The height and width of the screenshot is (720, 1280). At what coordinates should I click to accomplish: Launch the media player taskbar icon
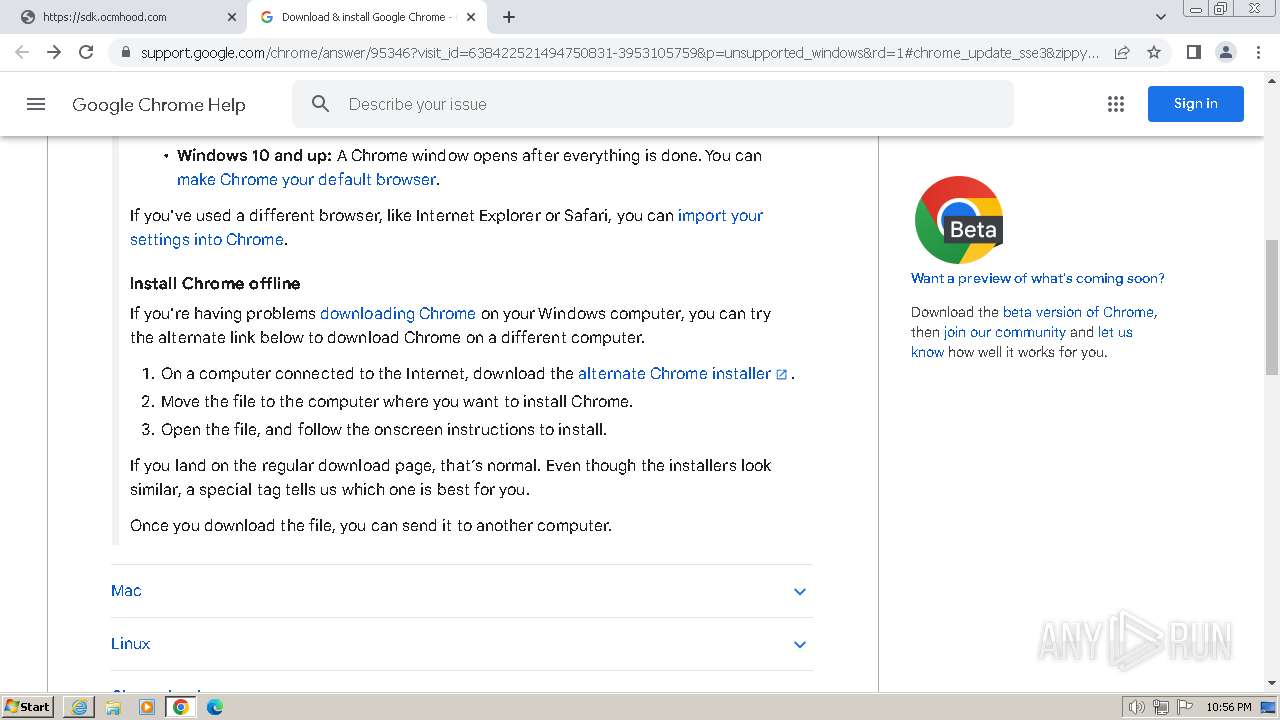click(147, 707)
